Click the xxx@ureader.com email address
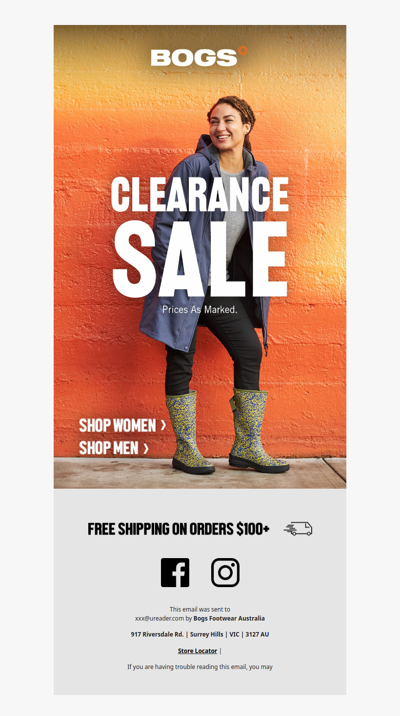400x716 pixels. [159, 618]
